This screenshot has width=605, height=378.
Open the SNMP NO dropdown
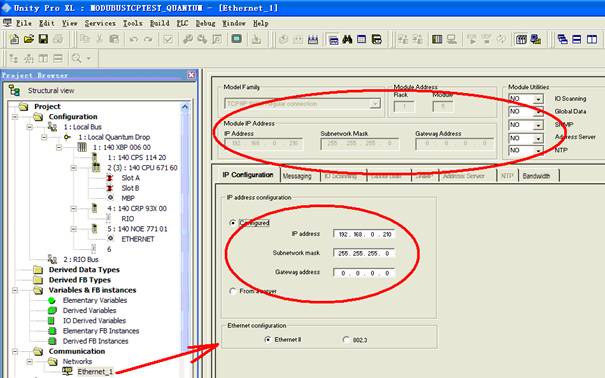coord(538,125)
